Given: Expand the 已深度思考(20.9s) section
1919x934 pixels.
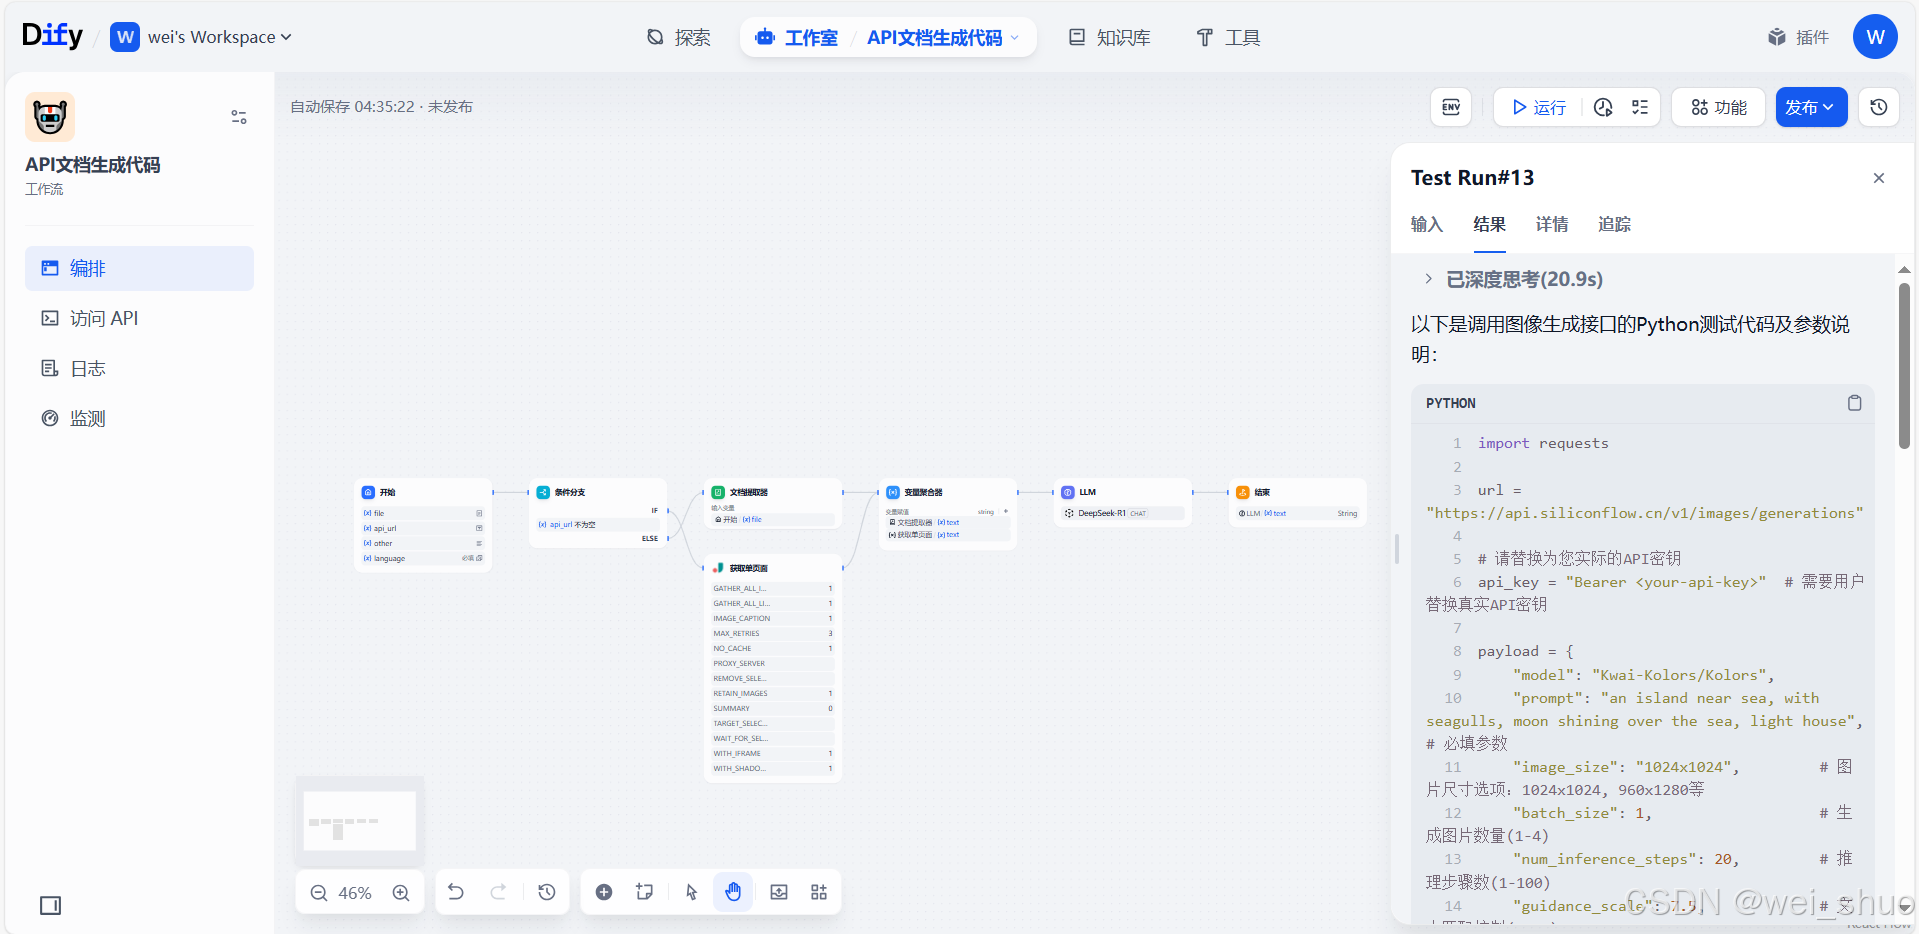Looking at the screenshot, I should [1428, 279].
